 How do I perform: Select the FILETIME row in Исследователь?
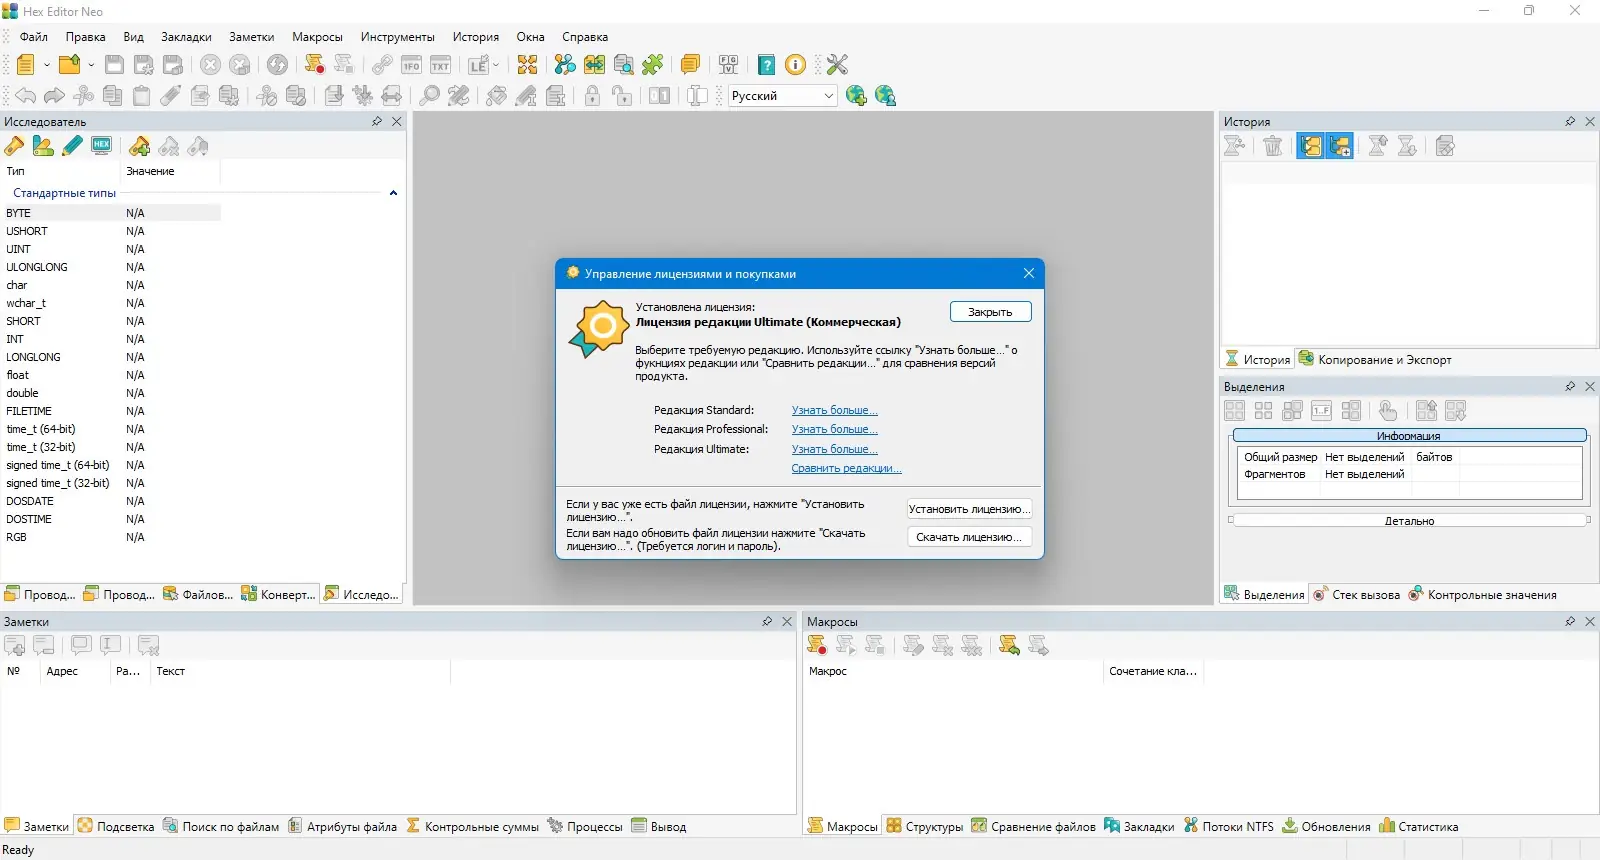click(112, 411)
